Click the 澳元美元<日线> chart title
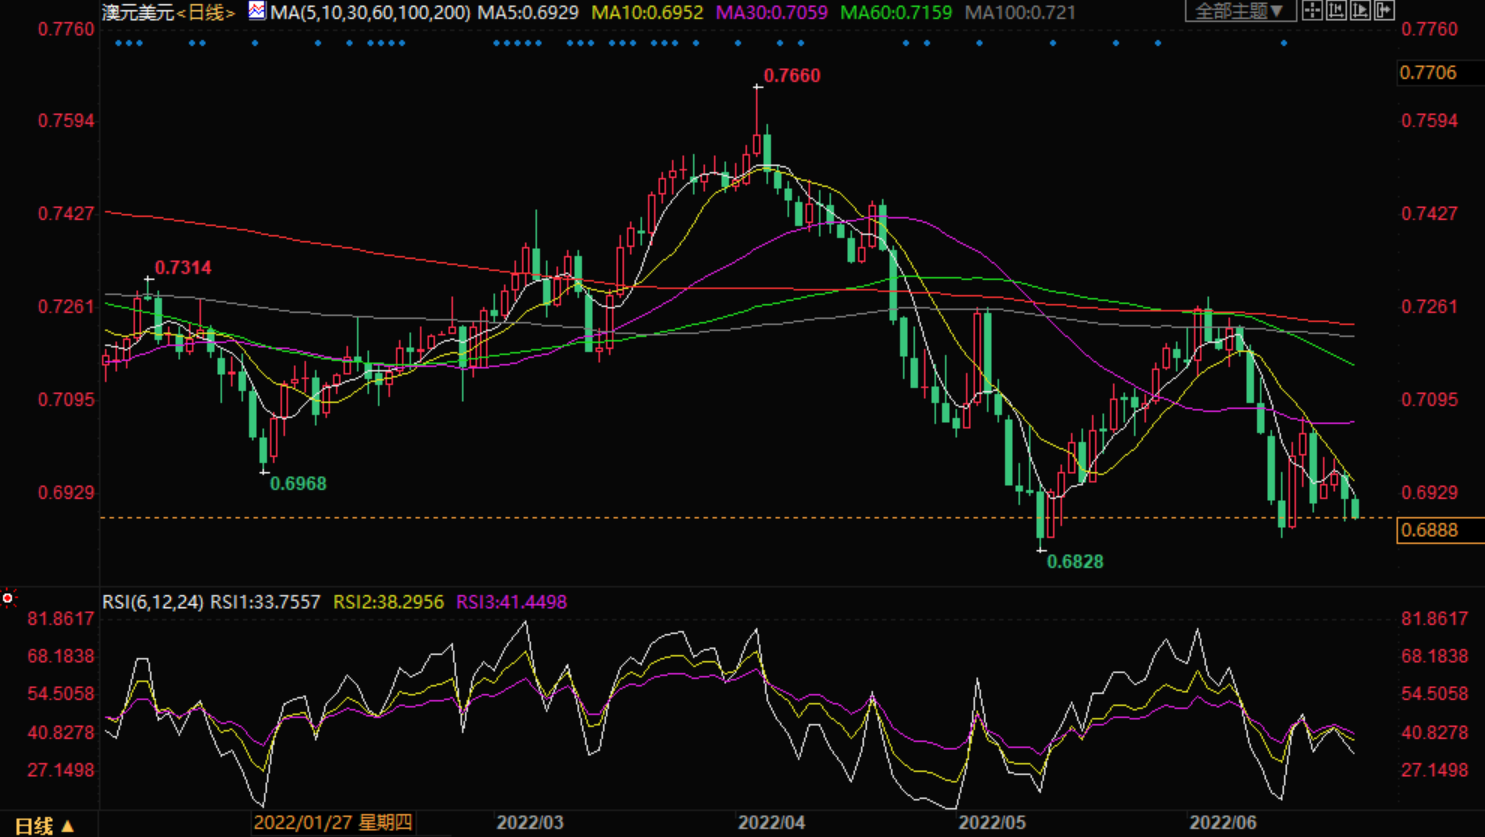 point(168,13)
